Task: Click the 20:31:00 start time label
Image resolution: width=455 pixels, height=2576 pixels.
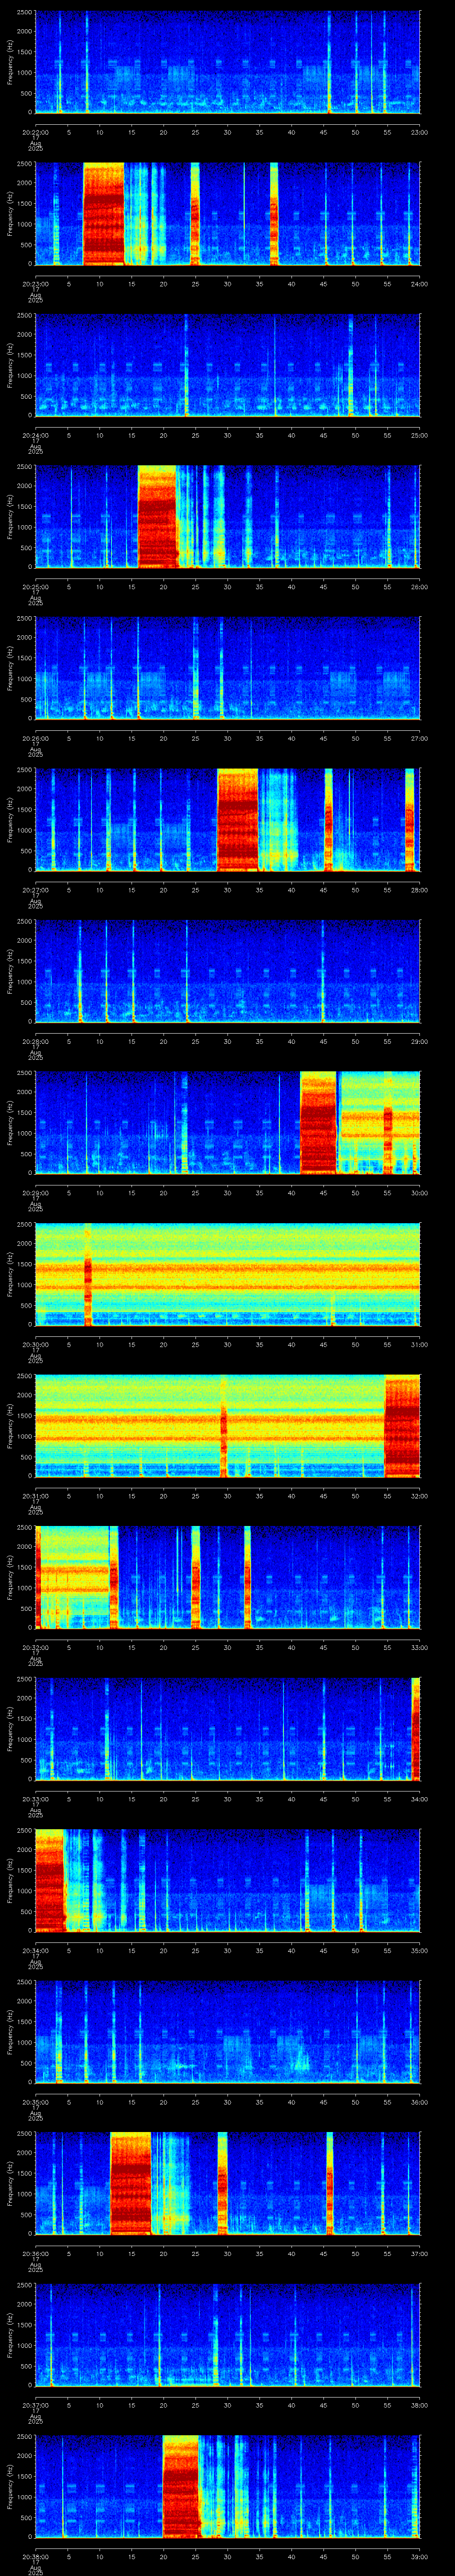Action: pos(35,1496)
